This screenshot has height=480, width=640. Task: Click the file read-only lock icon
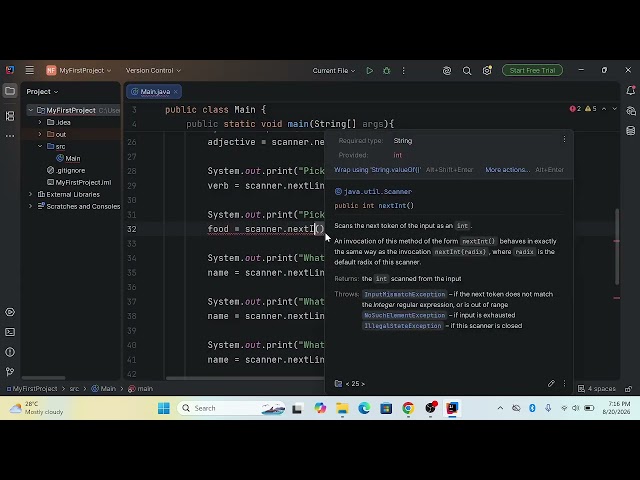tap(629, 389)
